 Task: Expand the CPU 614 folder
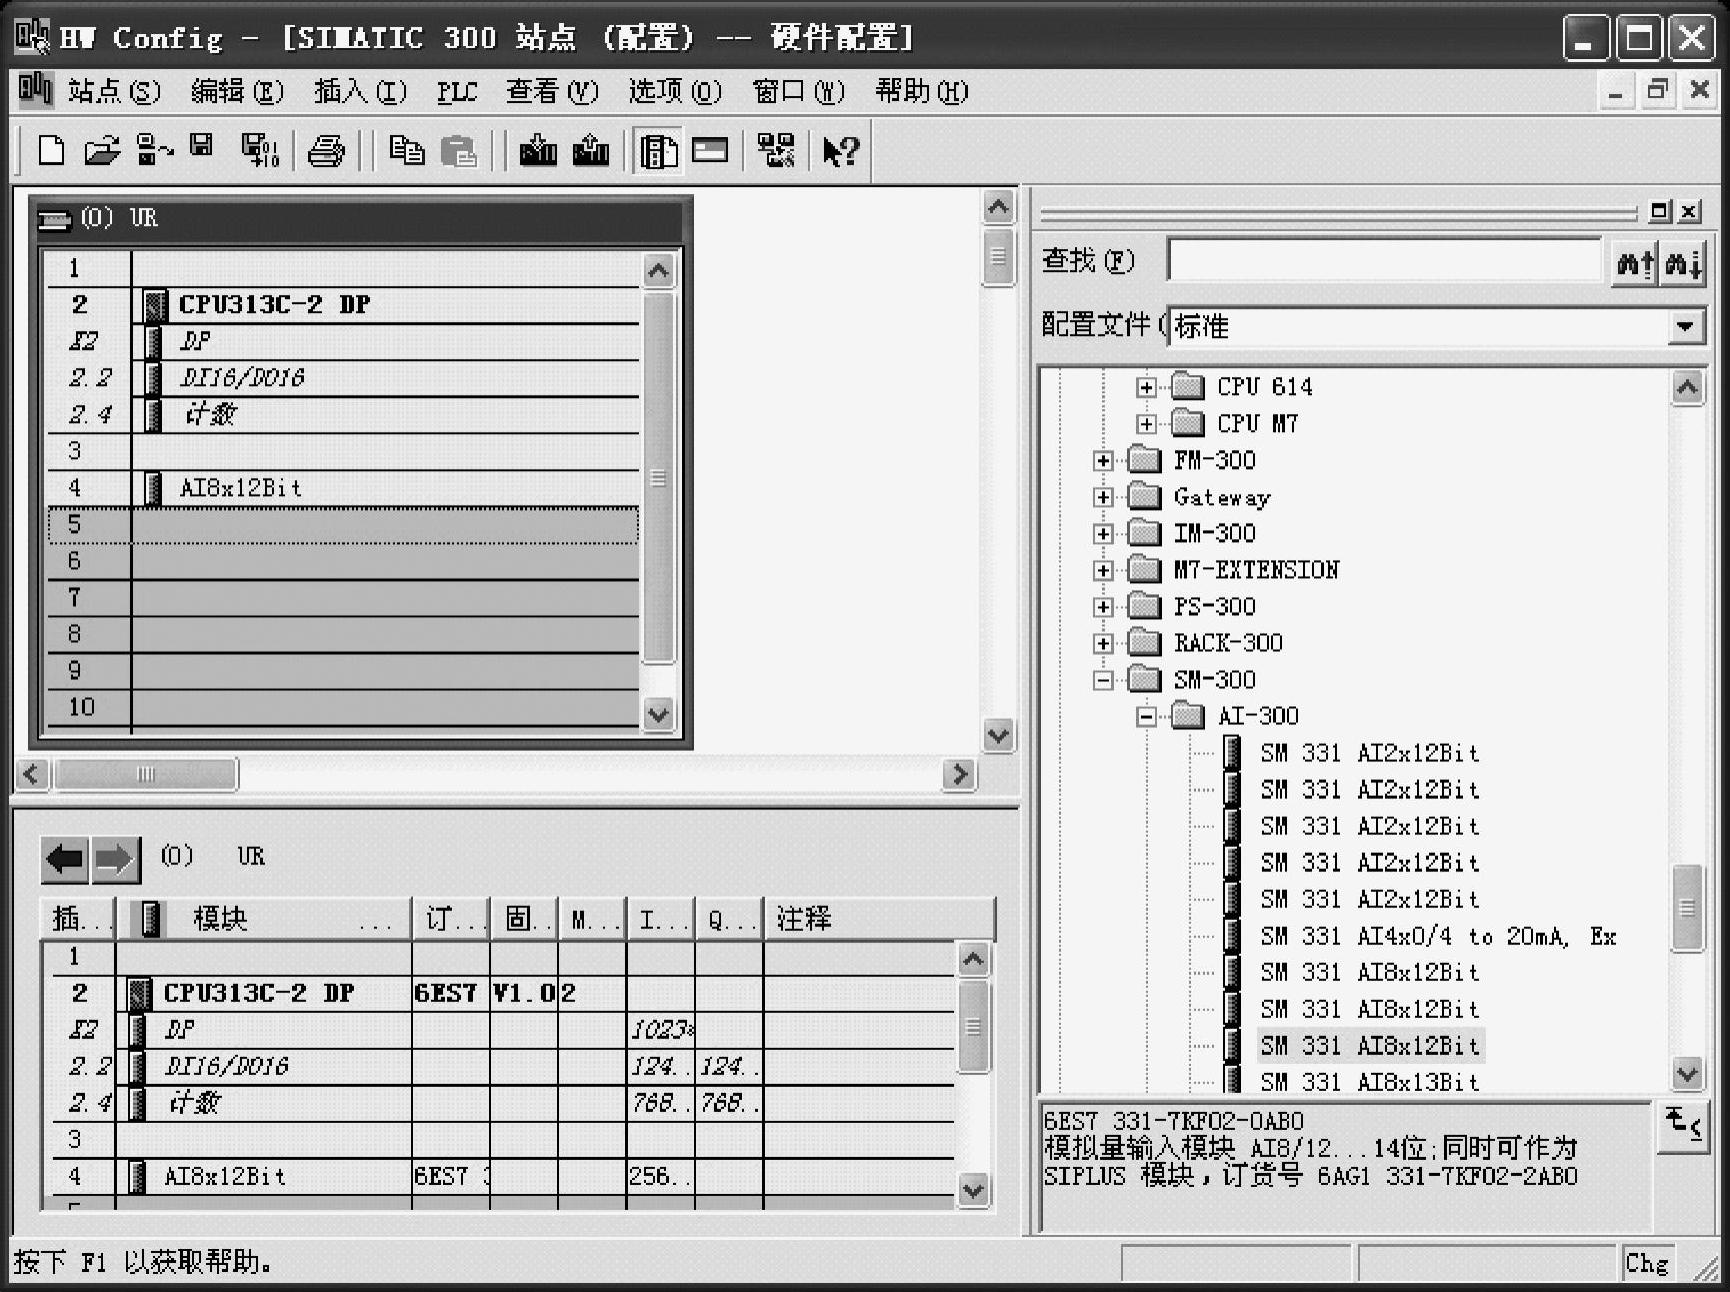click(1146, 387)
